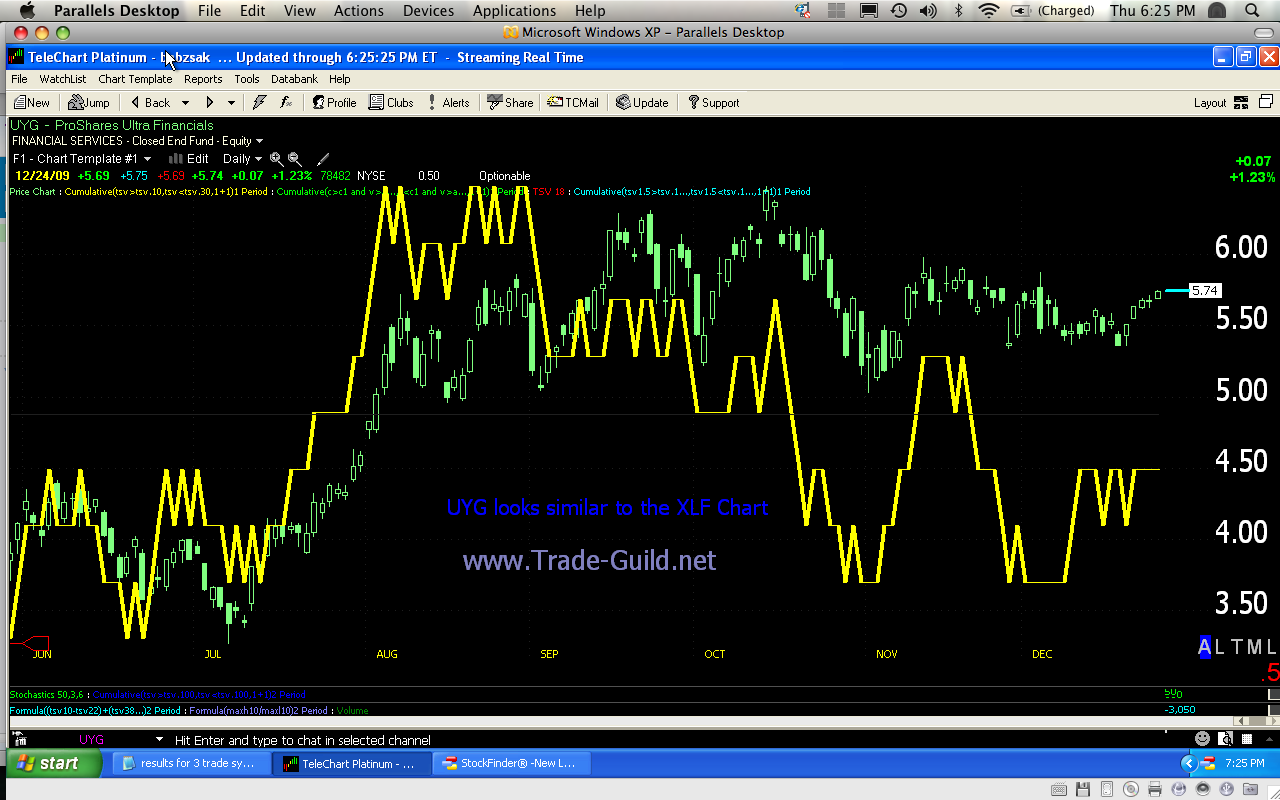Viewport: 1280px width, 800px height.
Task: Click the Parallels floppy disk status icon
Action: [x=1082, y=790]
